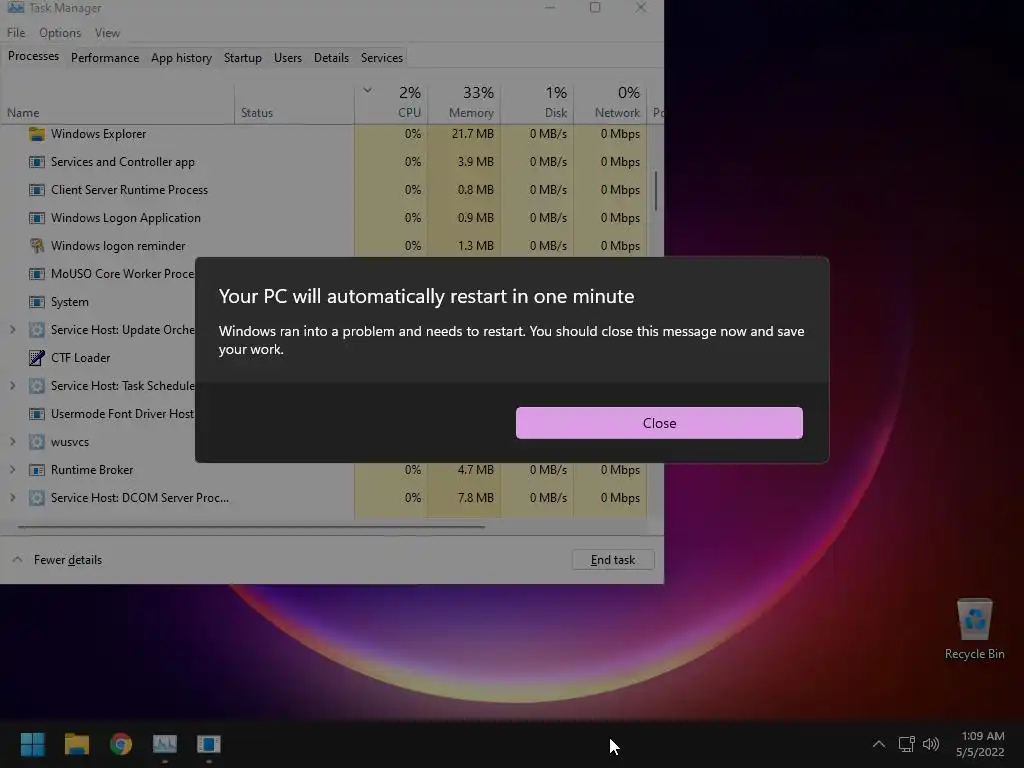The height and width of the screenshot is (768, 1024).
Task: Sort processes by Name column
Action: (x=118, y=104)
